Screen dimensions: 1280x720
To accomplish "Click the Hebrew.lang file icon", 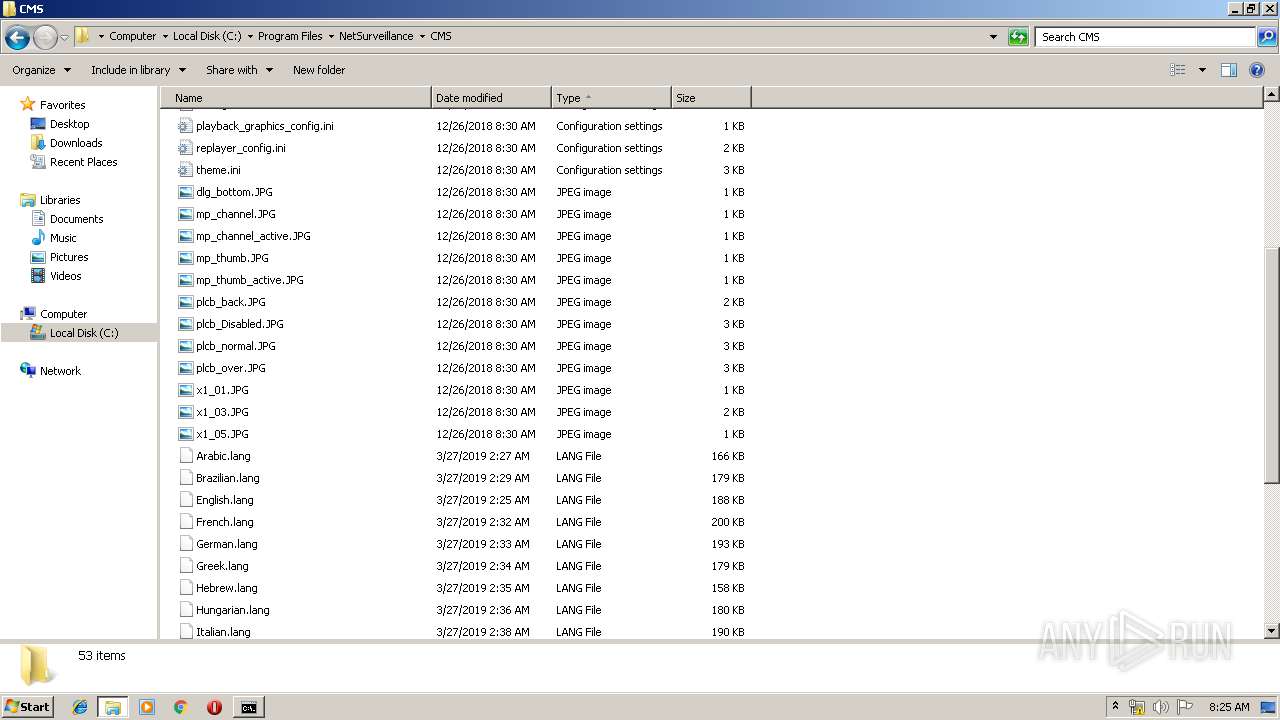I will (184, 588).
